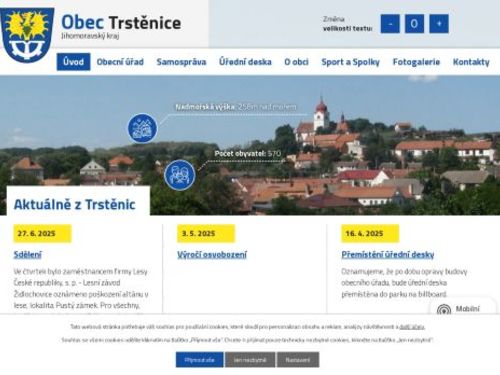
Task: Choose only necessary cookies button
Action: 250,360
